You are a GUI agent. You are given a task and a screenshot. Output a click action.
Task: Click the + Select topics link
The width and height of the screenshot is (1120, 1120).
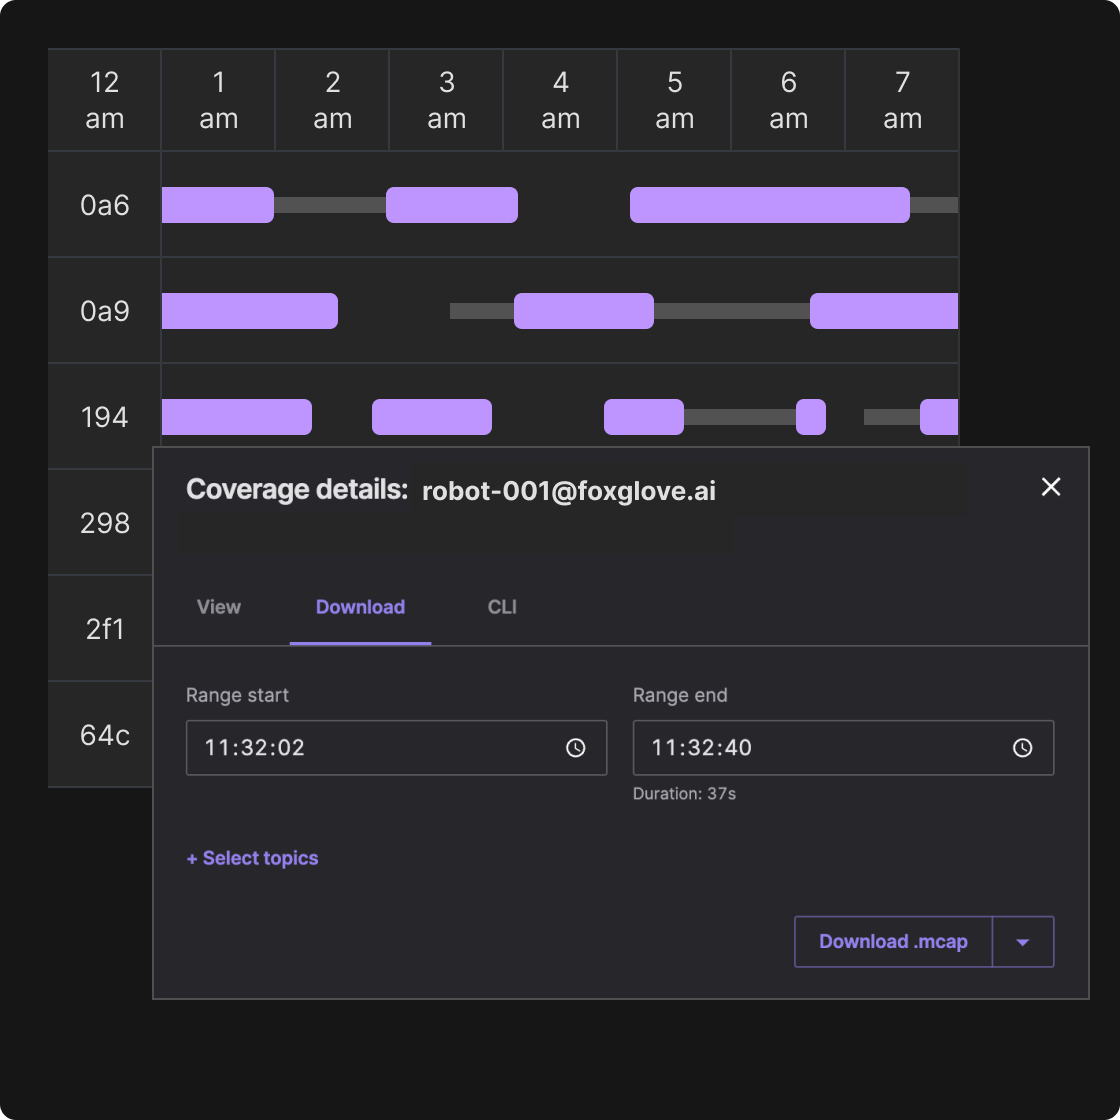252,858
